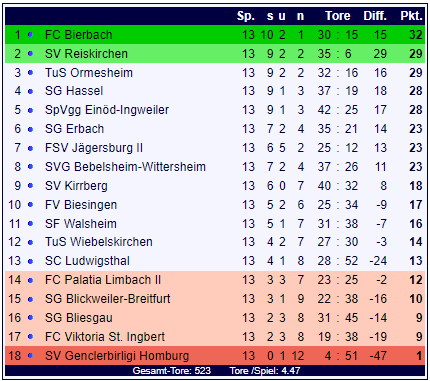Click the blue dot beside SV Reiskirchen

(x=30, y=53)
